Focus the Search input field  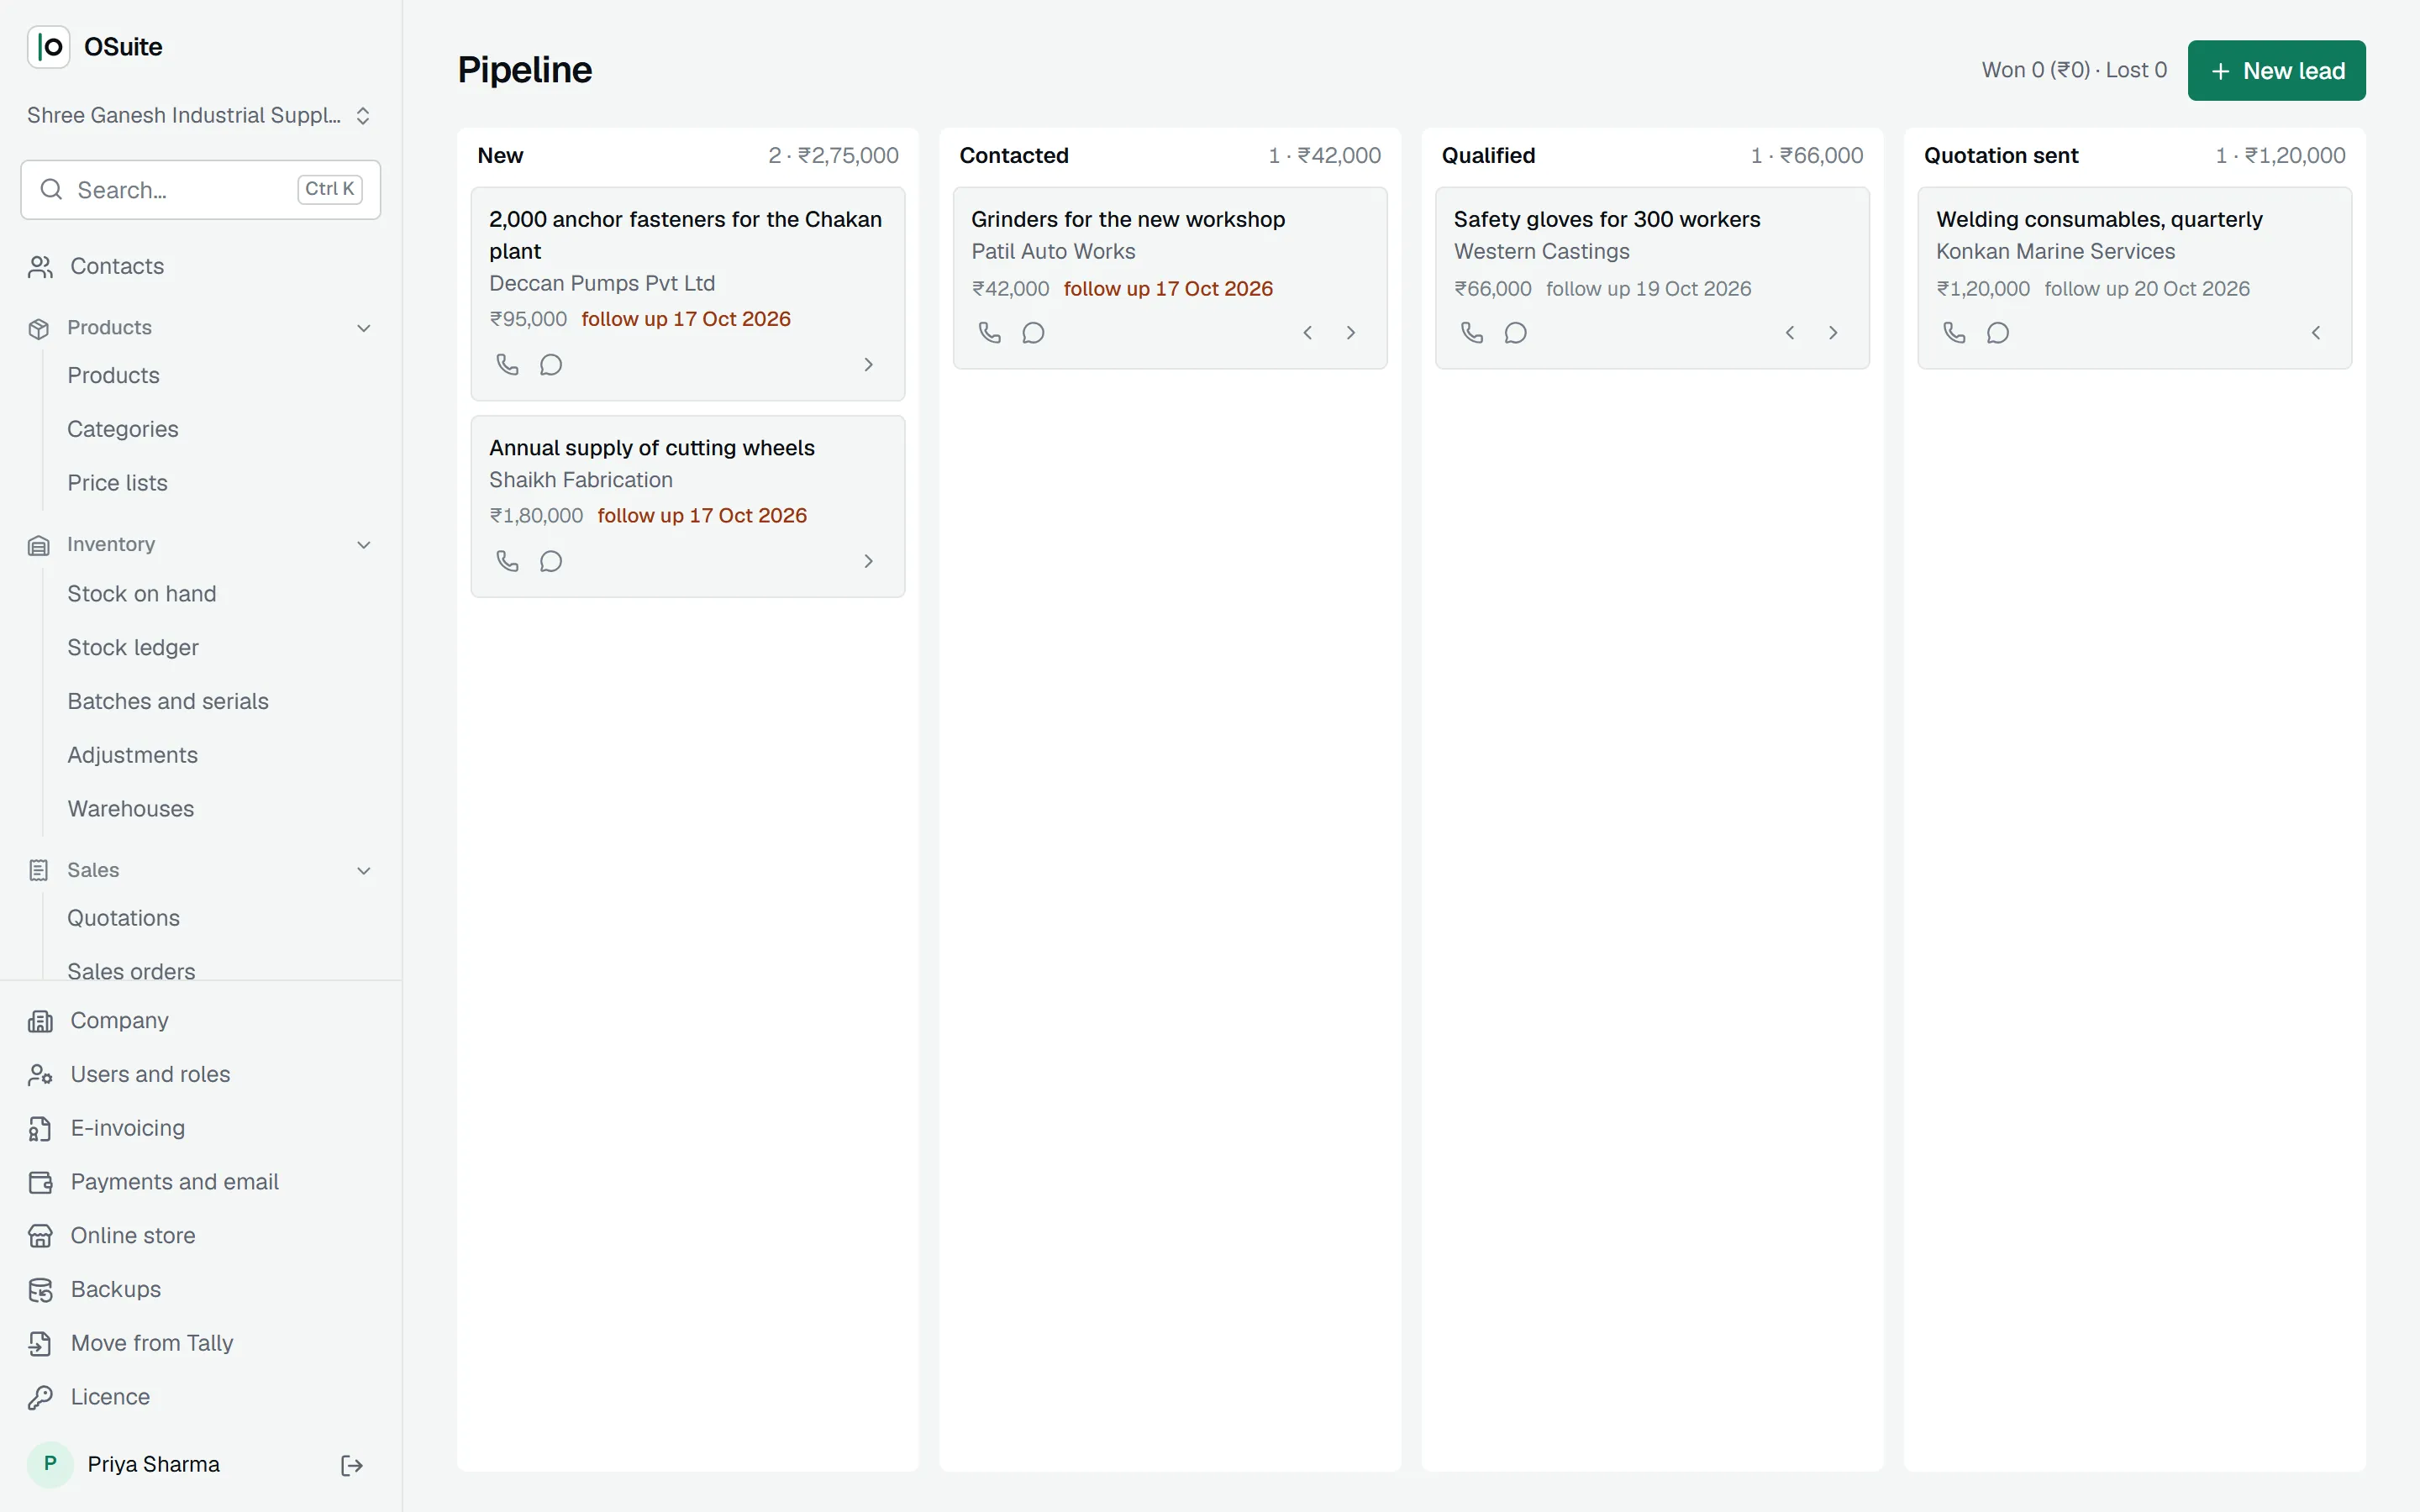pyautogui.click(x=200, y=190)
